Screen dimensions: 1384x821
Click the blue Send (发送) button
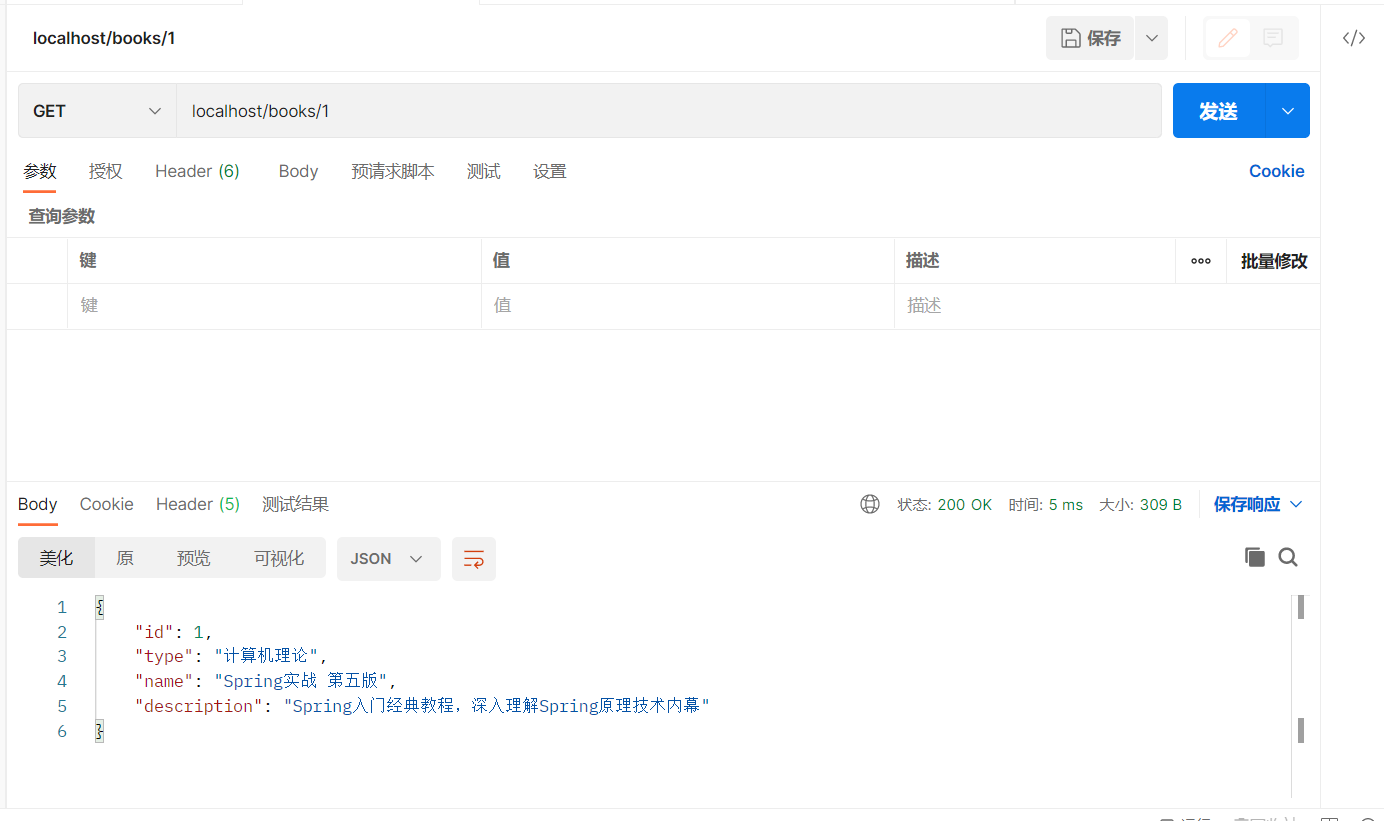[x=1219, y=111]
